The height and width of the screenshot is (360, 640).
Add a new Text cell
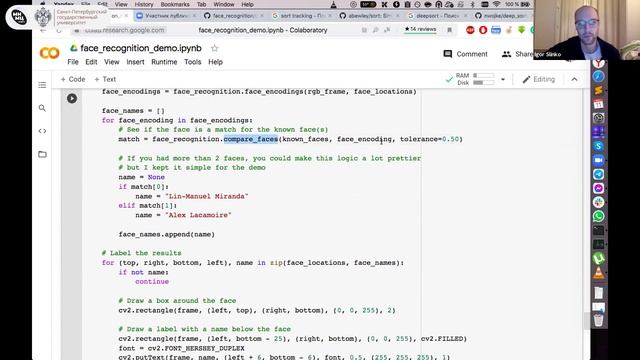point(105,79)
